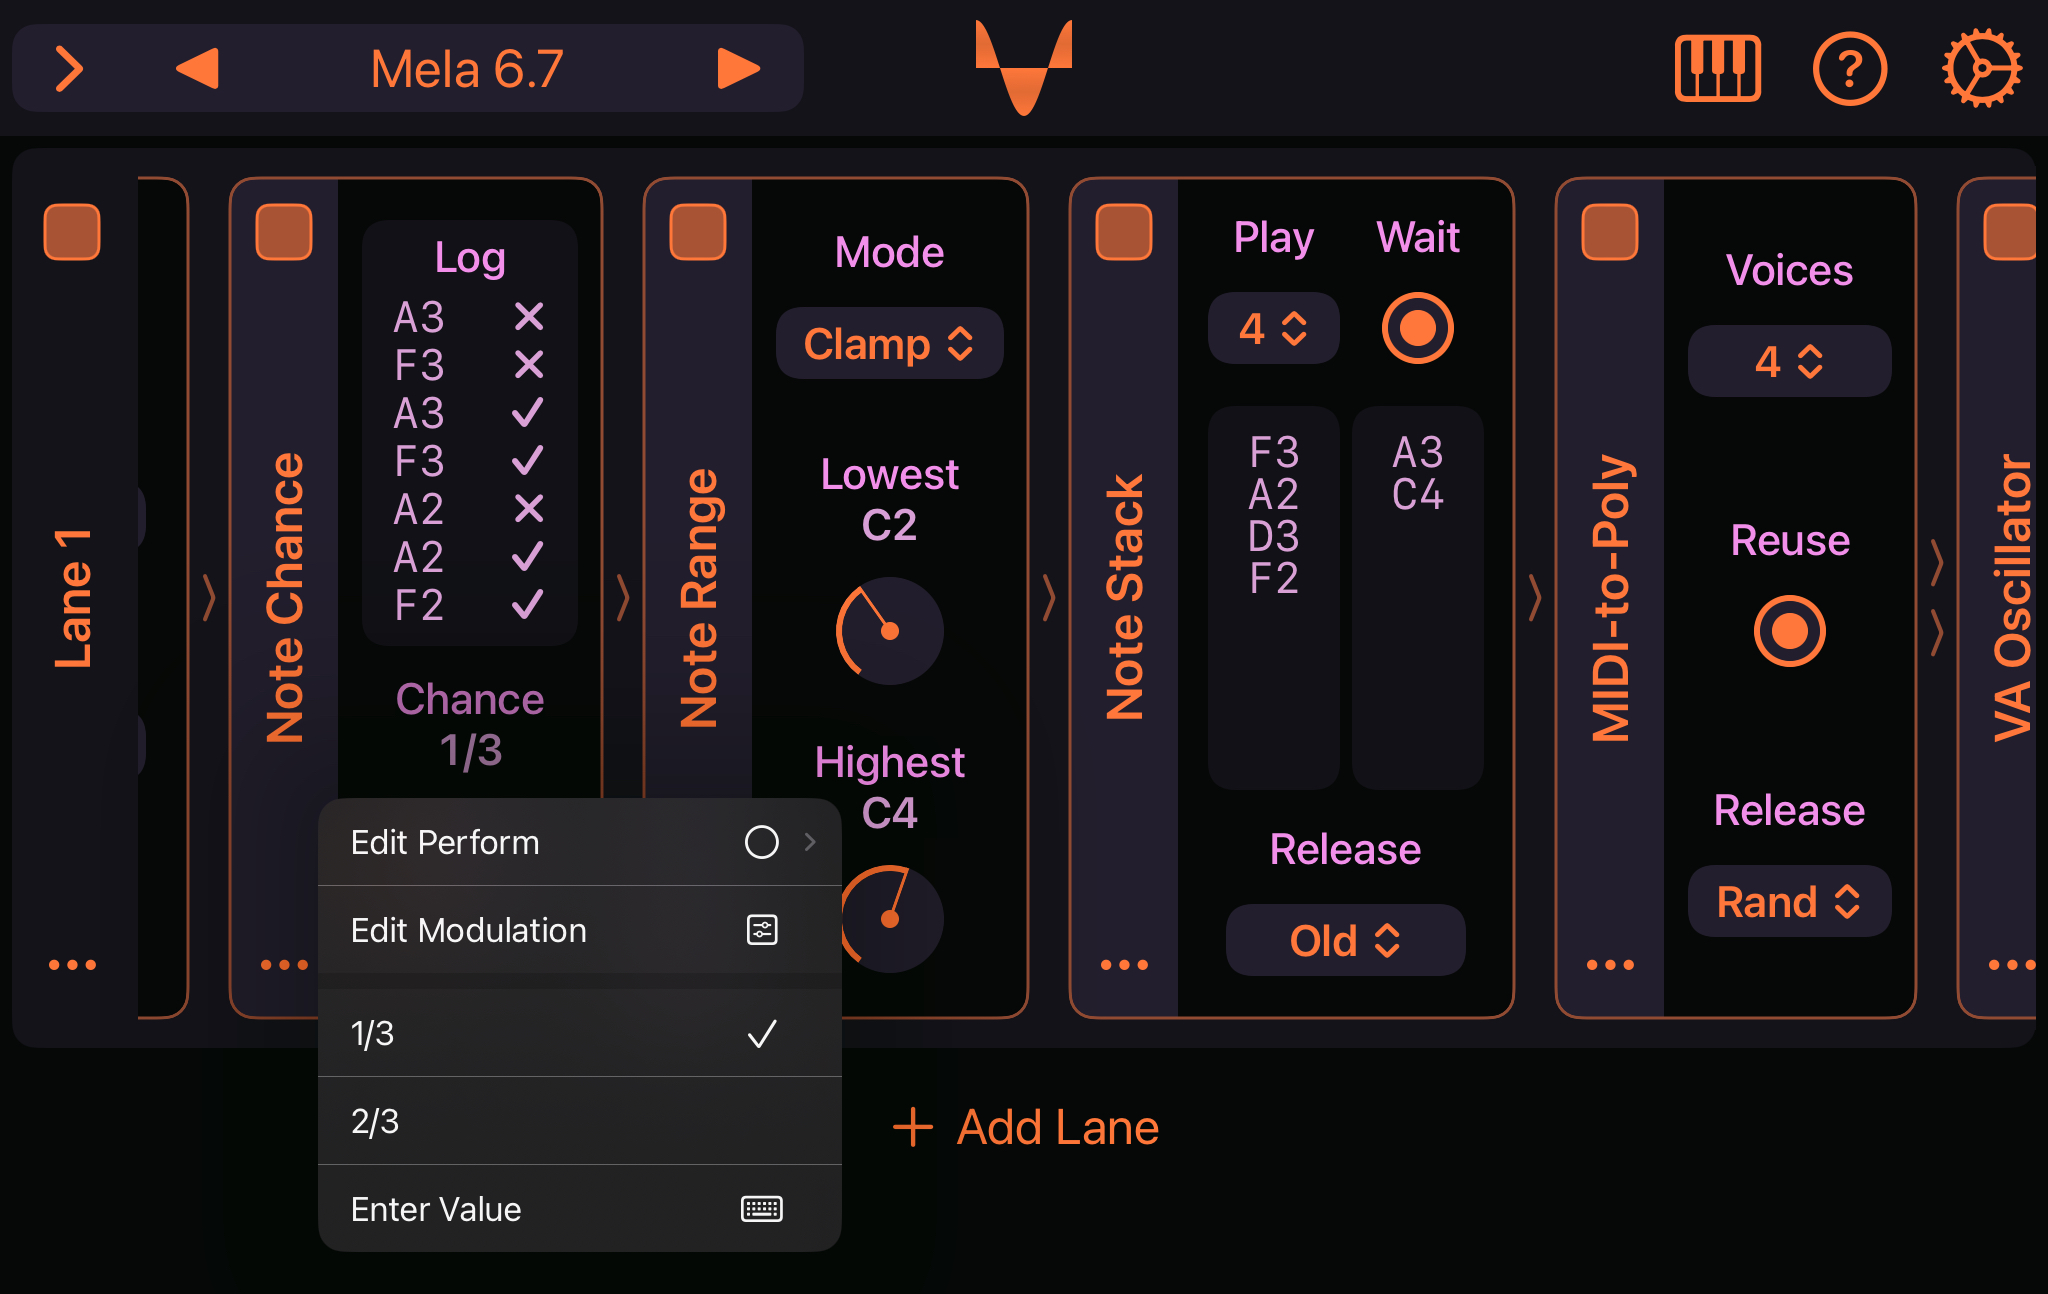Toggle Reuse in MIDI-to-Poly

pyautogui.click(x=1788, y=630)
